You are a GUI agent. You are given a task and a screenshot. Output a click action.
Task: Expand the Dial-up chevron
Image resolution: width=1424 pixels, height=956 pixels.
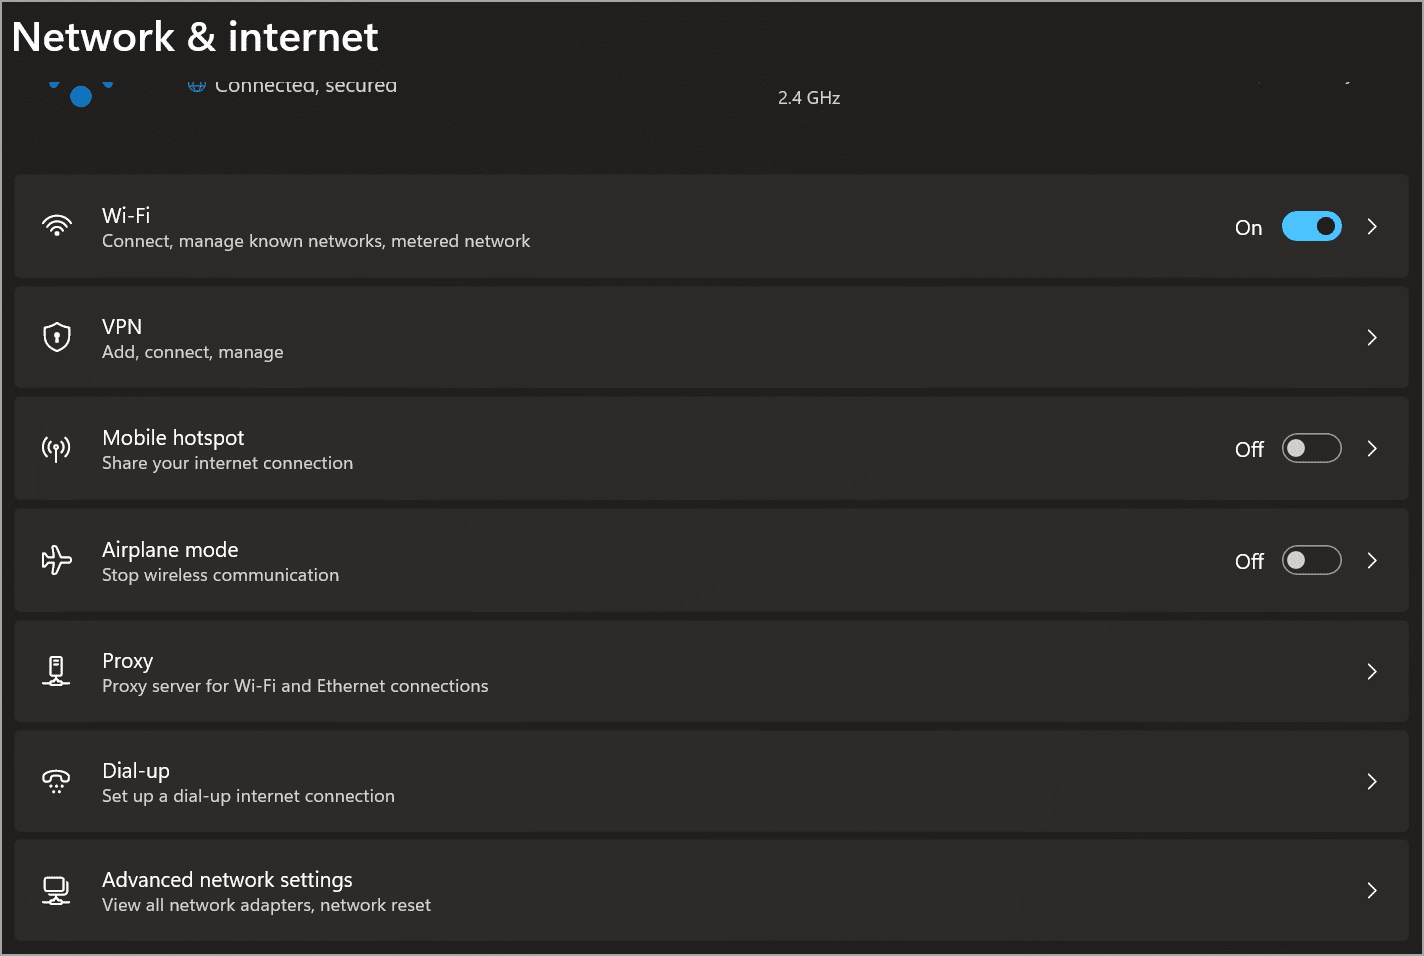click(x=1371, y=782)
